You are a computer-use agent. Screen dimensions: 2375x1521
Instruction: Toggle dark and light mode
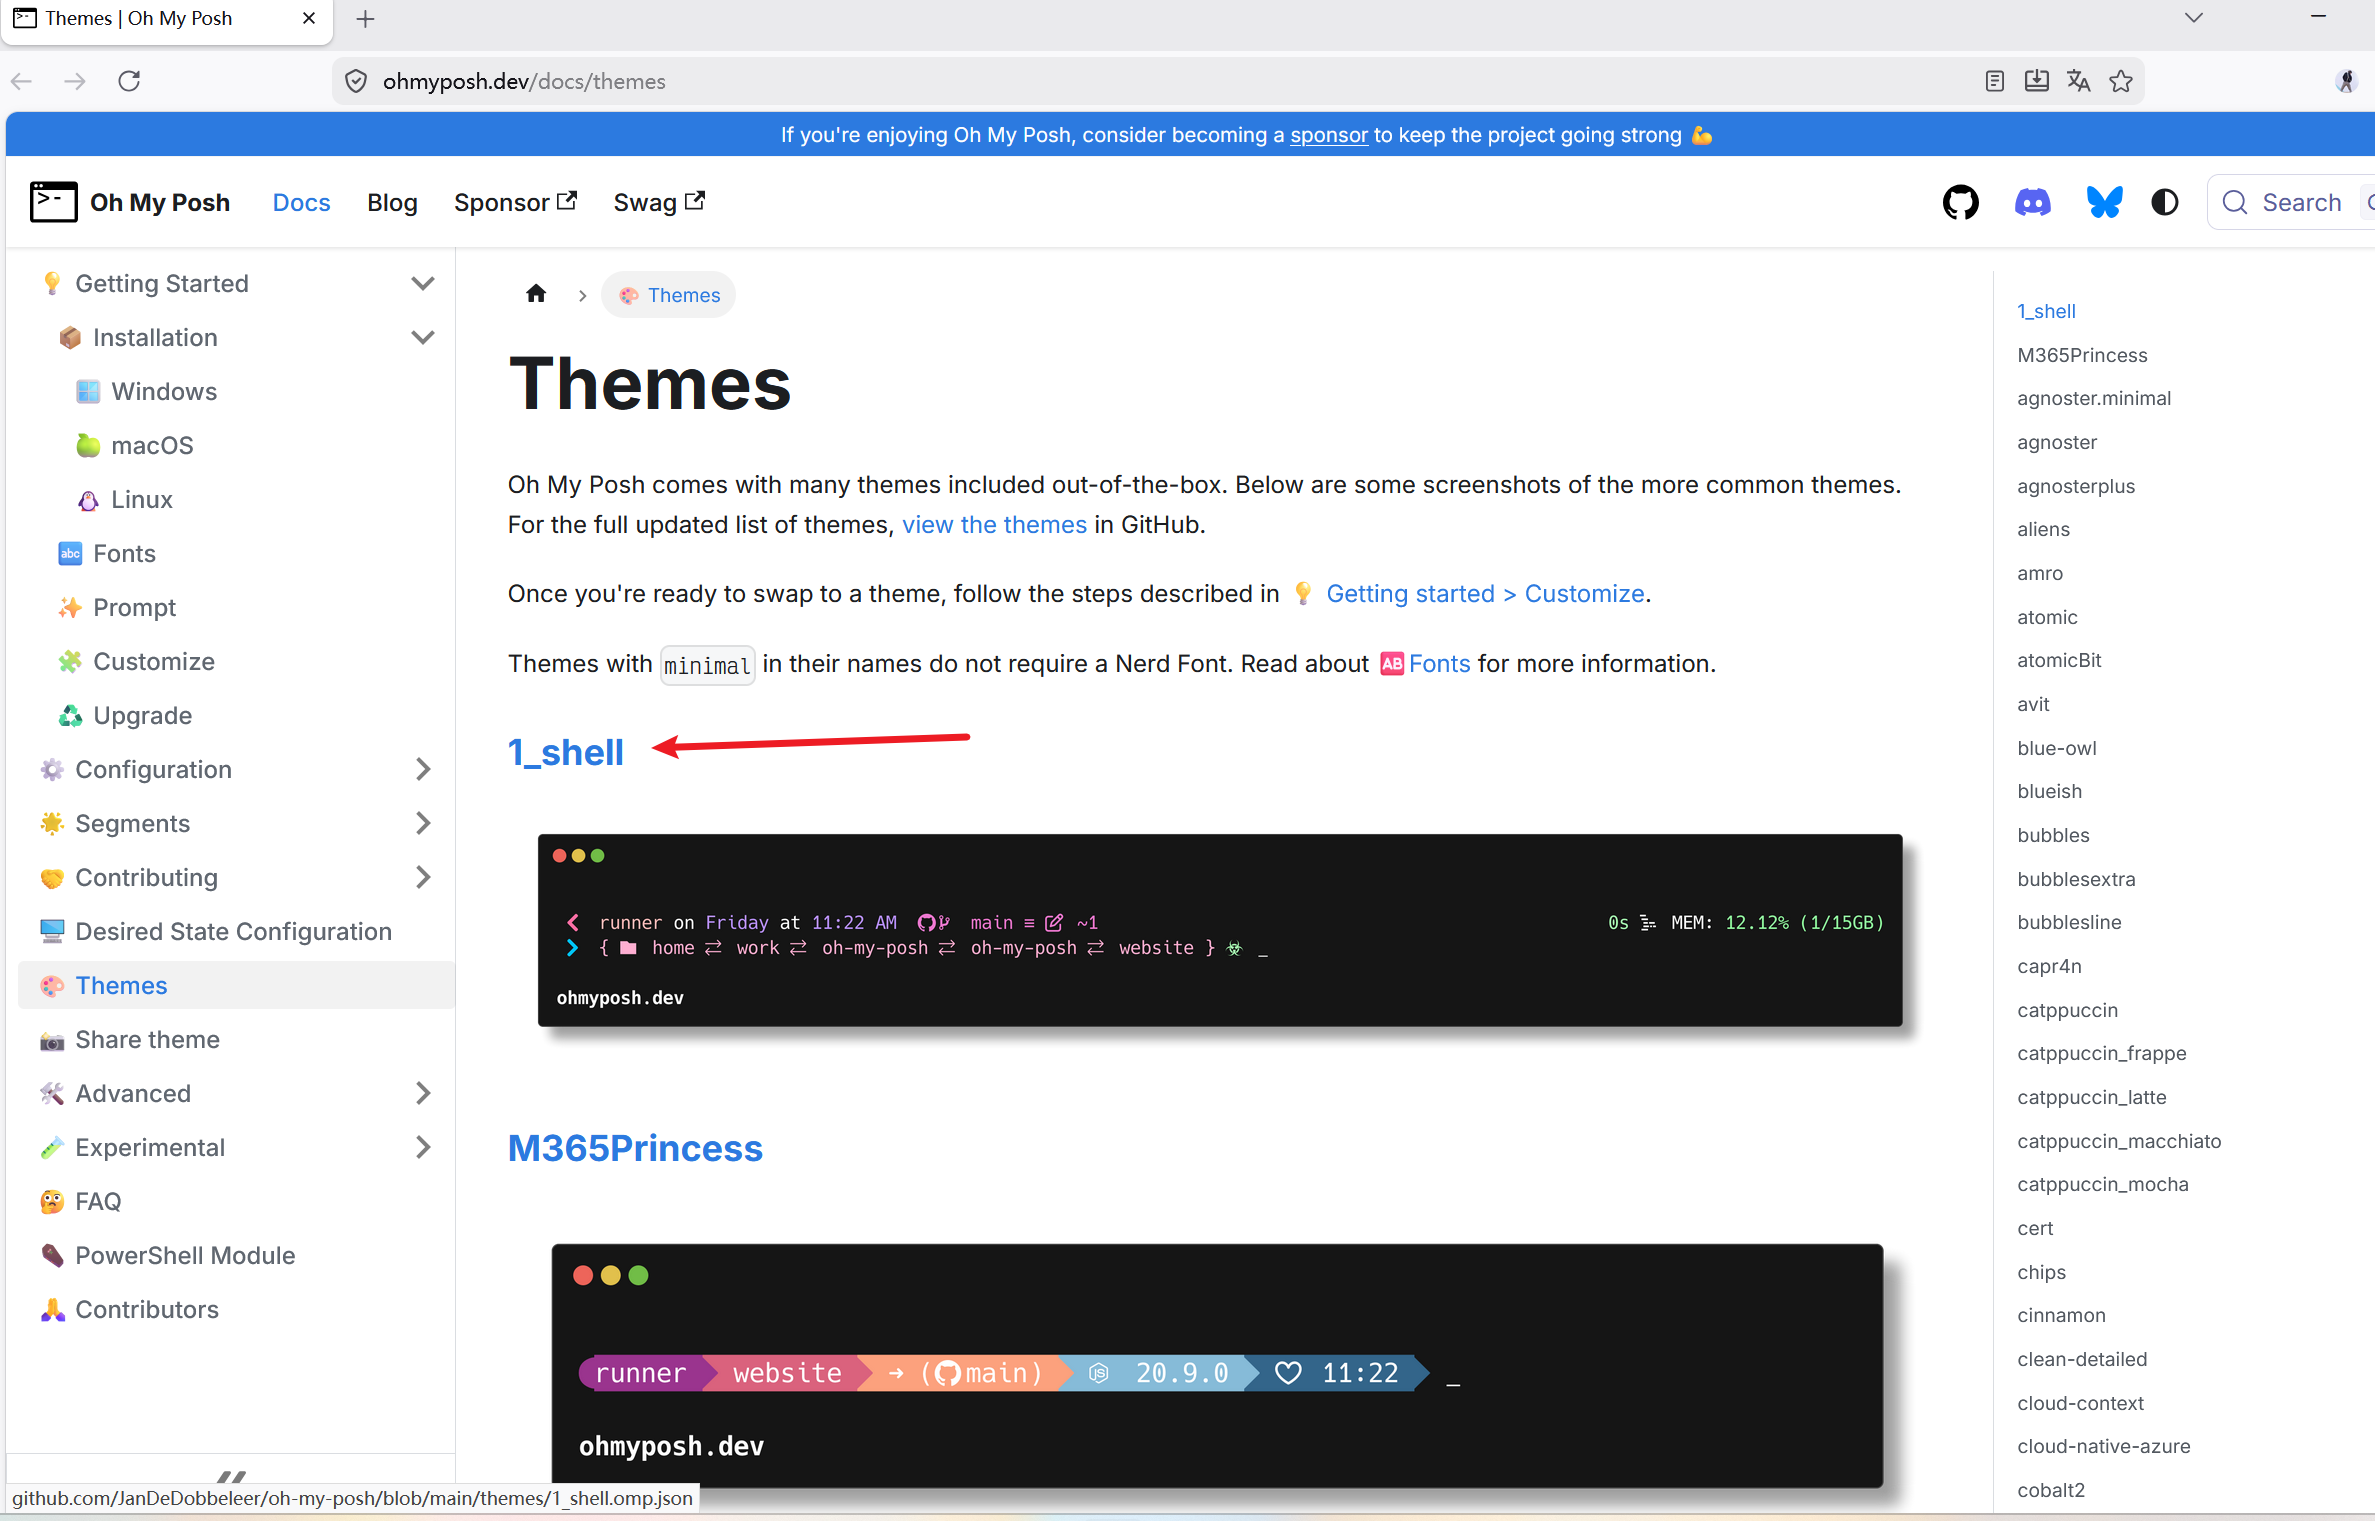tap(2165, 203)
